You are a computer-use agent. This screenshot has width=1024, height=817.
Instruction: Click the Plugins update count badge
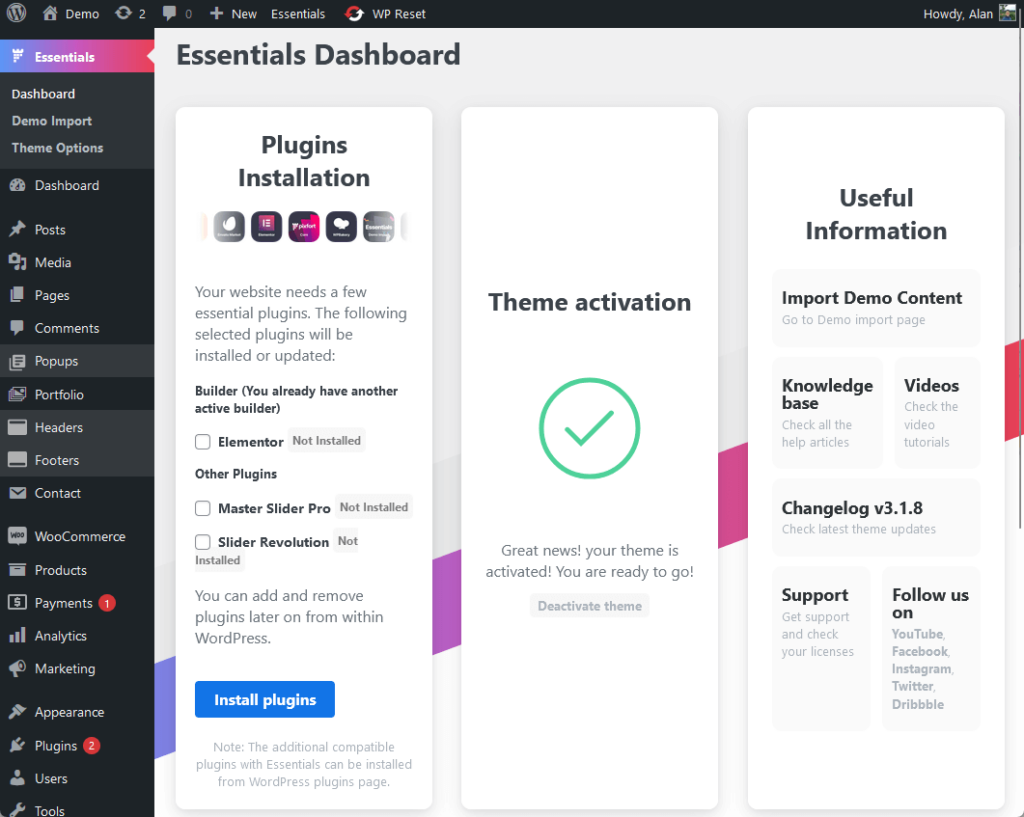91,745
